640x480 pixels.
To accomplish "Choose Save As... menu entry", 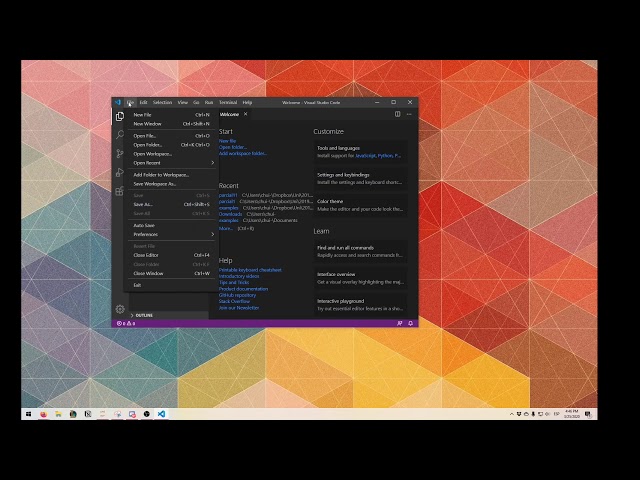I will (x=171, y=204).
